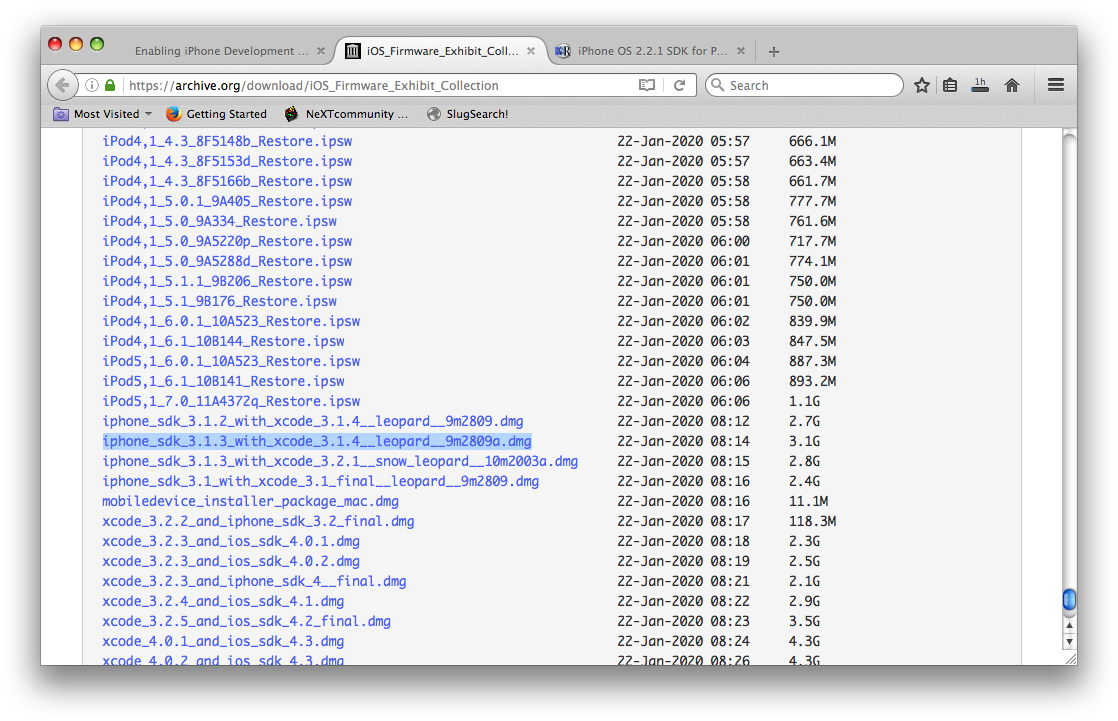1118x721 pixels.
Task: Click the browser back arrow button
Action: (62, 86)
